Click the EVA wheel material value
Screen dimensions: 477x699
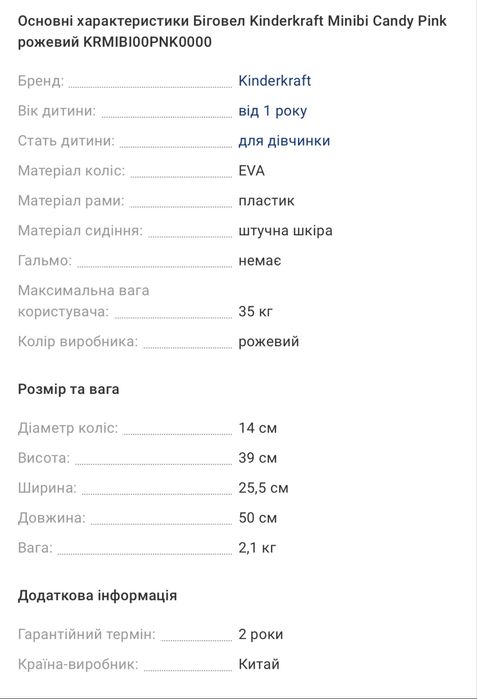coord(251,171)
